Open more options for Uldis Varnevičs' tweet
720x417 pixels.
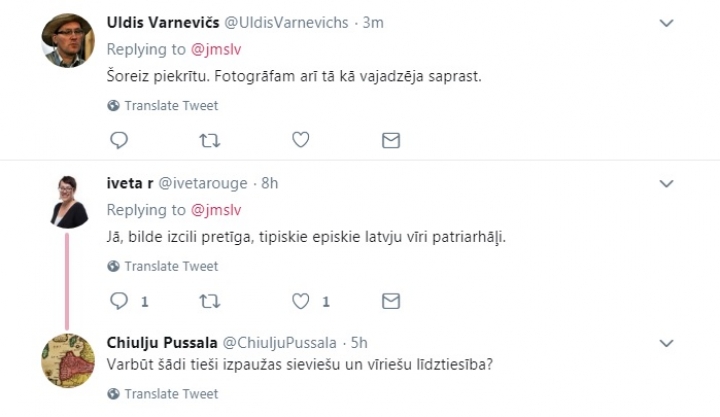click(x=668, y=22)
